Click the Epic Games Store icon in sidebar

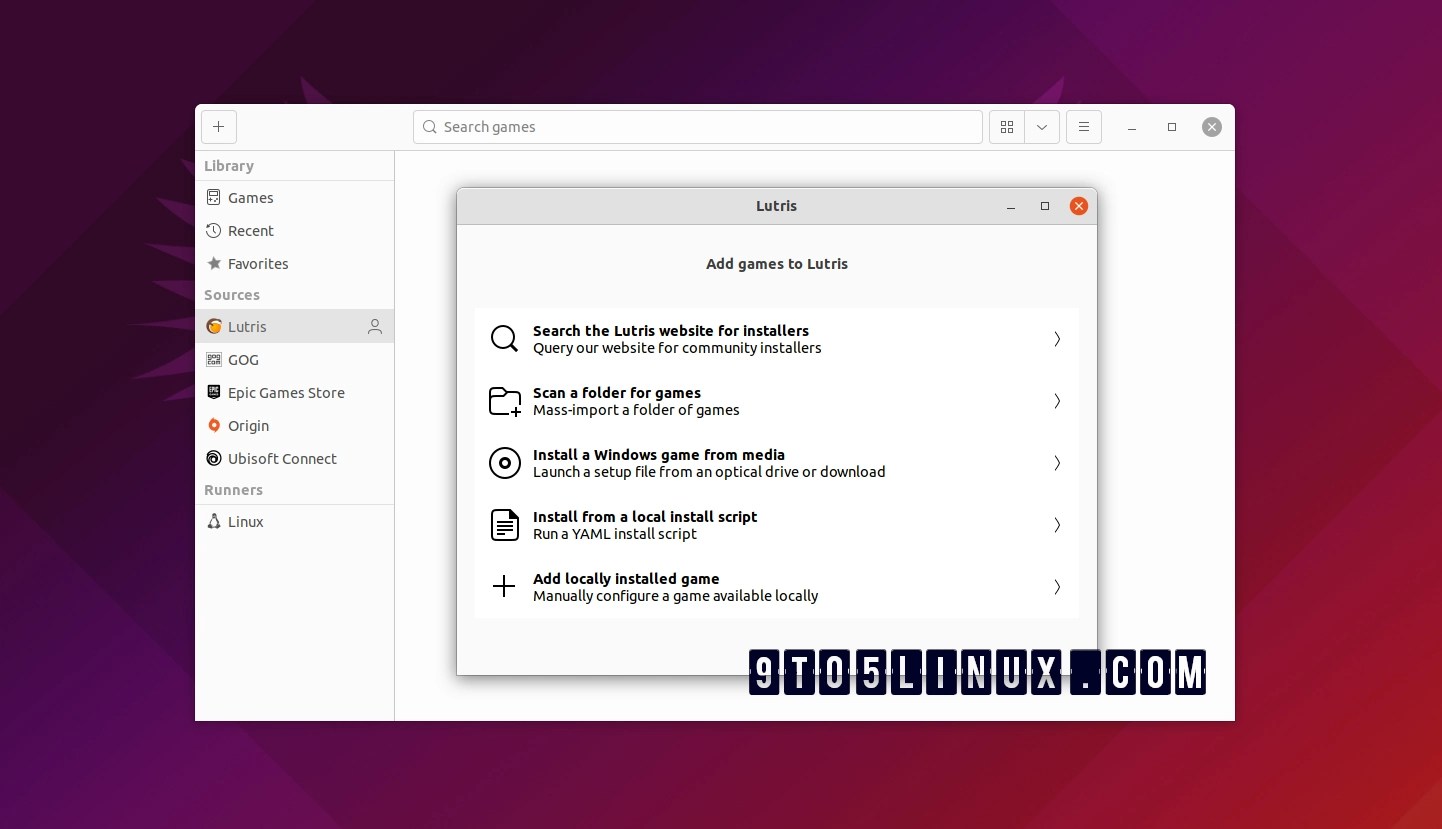[214, 392]
